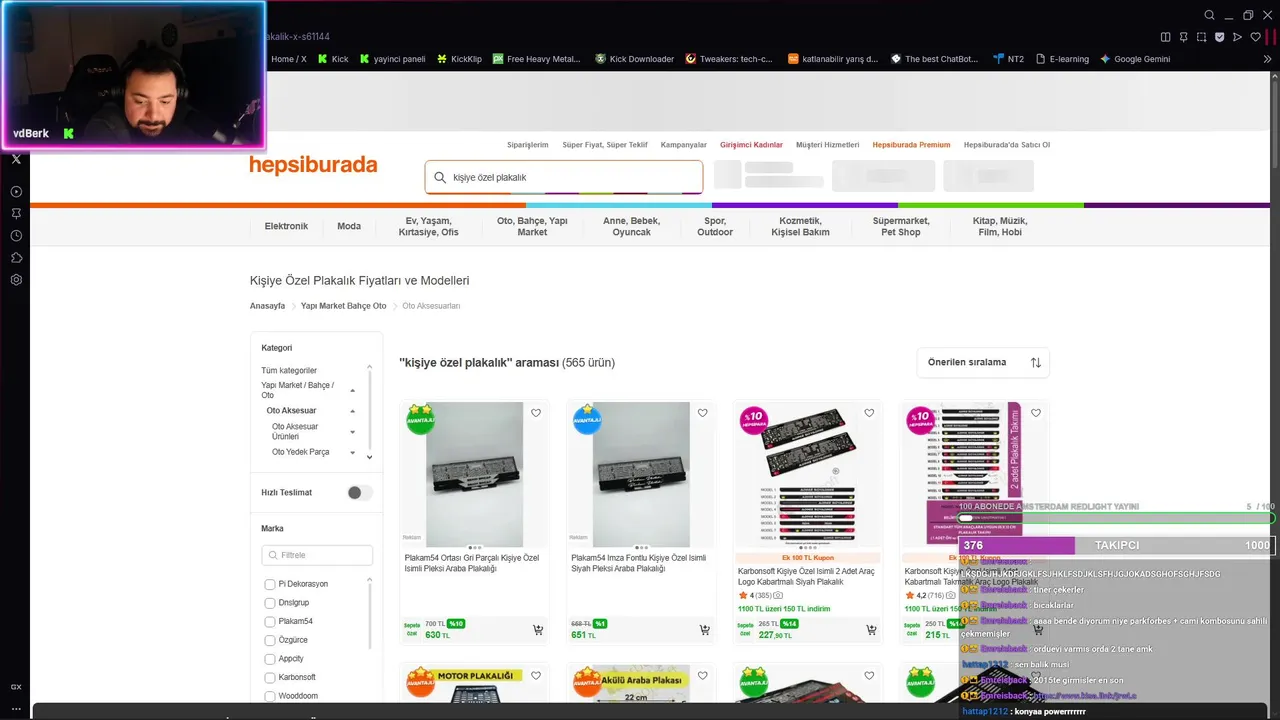Click the search magnifier in Hepsiburada search box
Viewport: 1280px width, 720px height.
click(x=440, y=177)
